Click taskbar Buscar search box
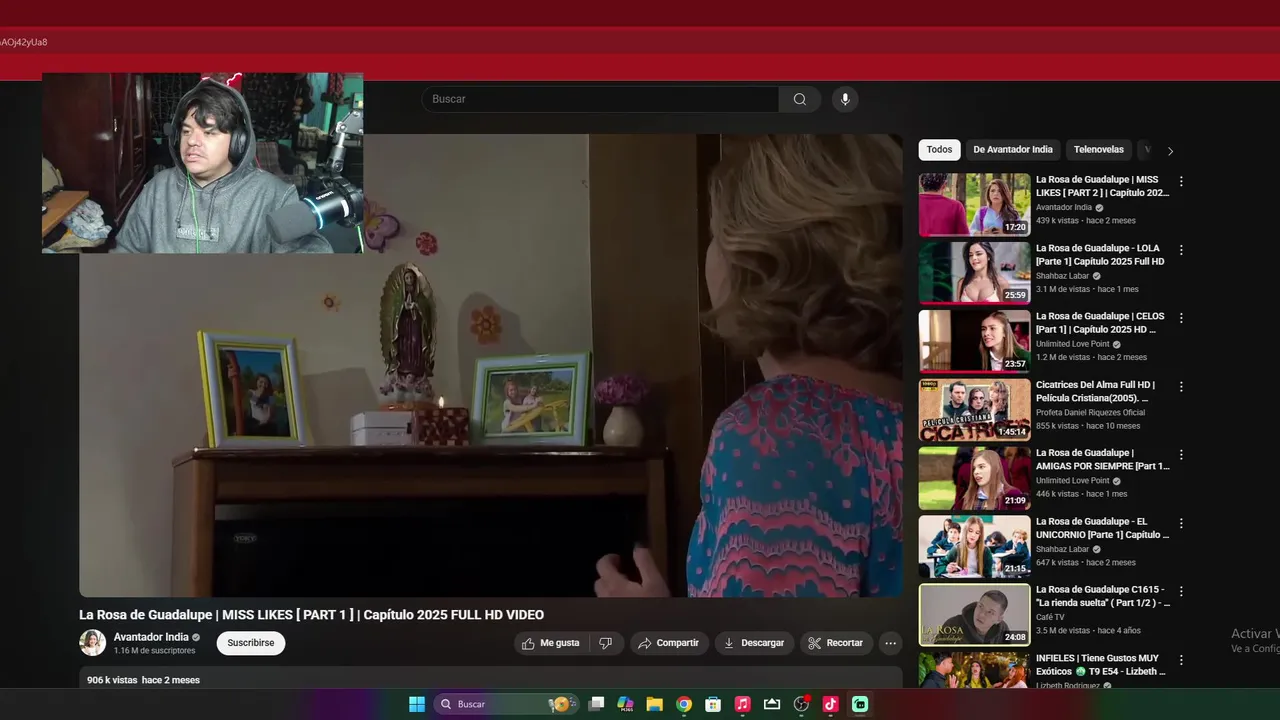The image size is (1280, 720). click(507, 704)
